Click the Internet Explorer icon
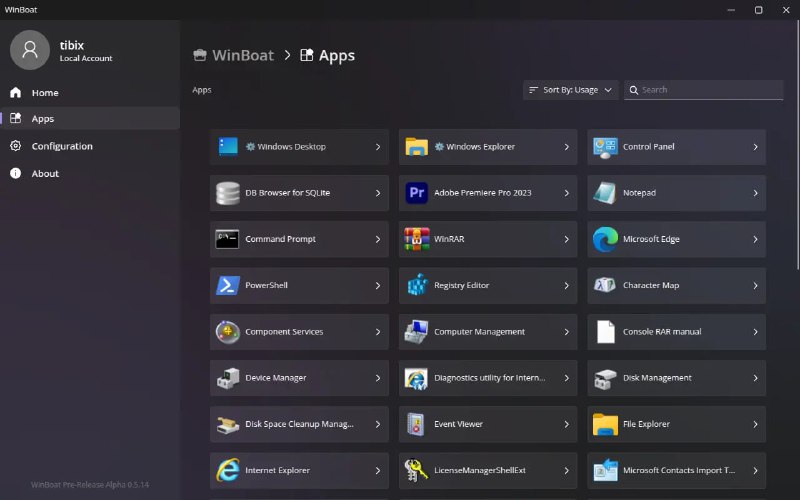This screenshot has height=500, width=800. [228, 470]
